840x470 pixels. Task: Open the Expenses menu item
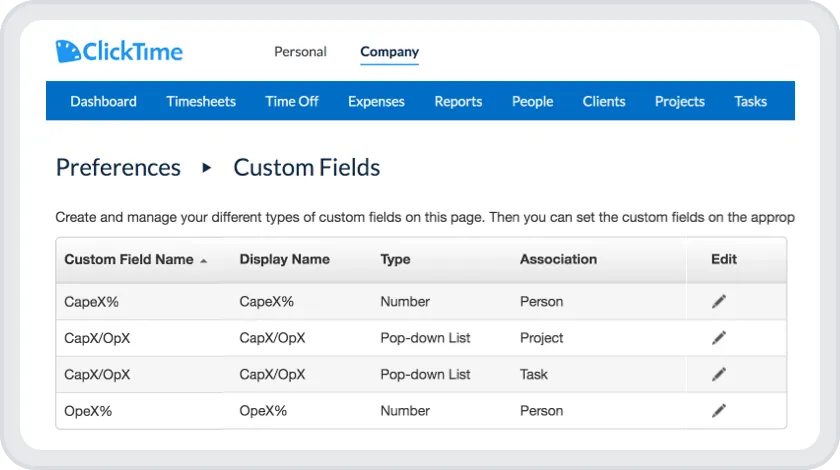[x=376, y=101]
